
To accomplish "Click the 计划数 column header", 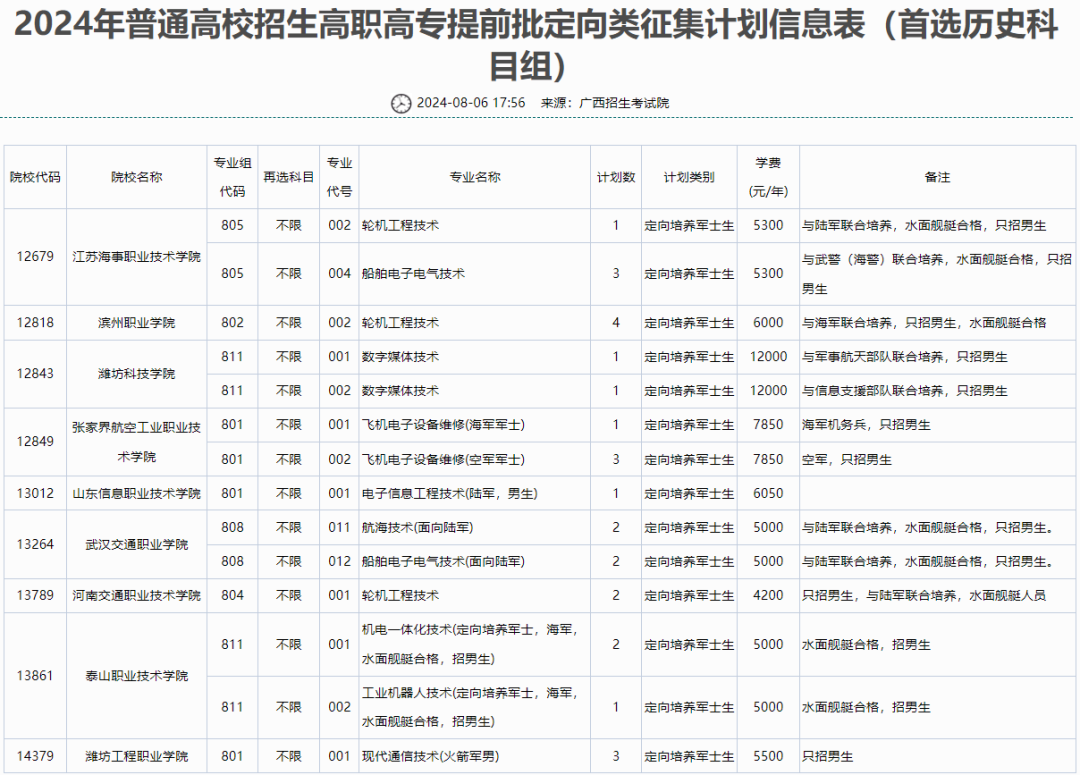I will [616, 177].
